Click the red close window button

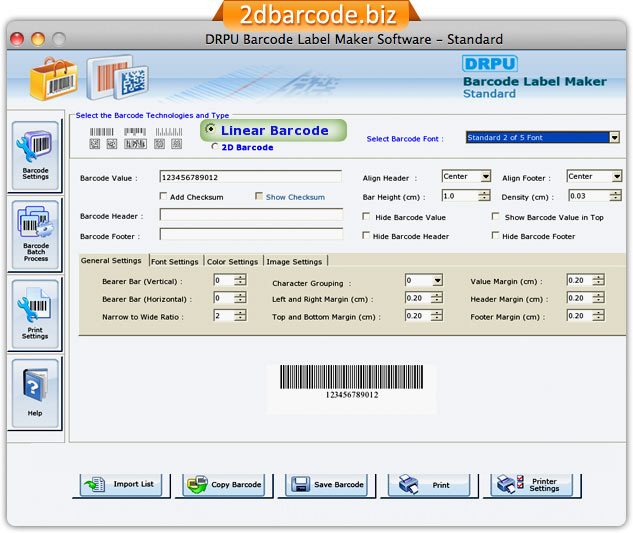click(x=17, y=39)
